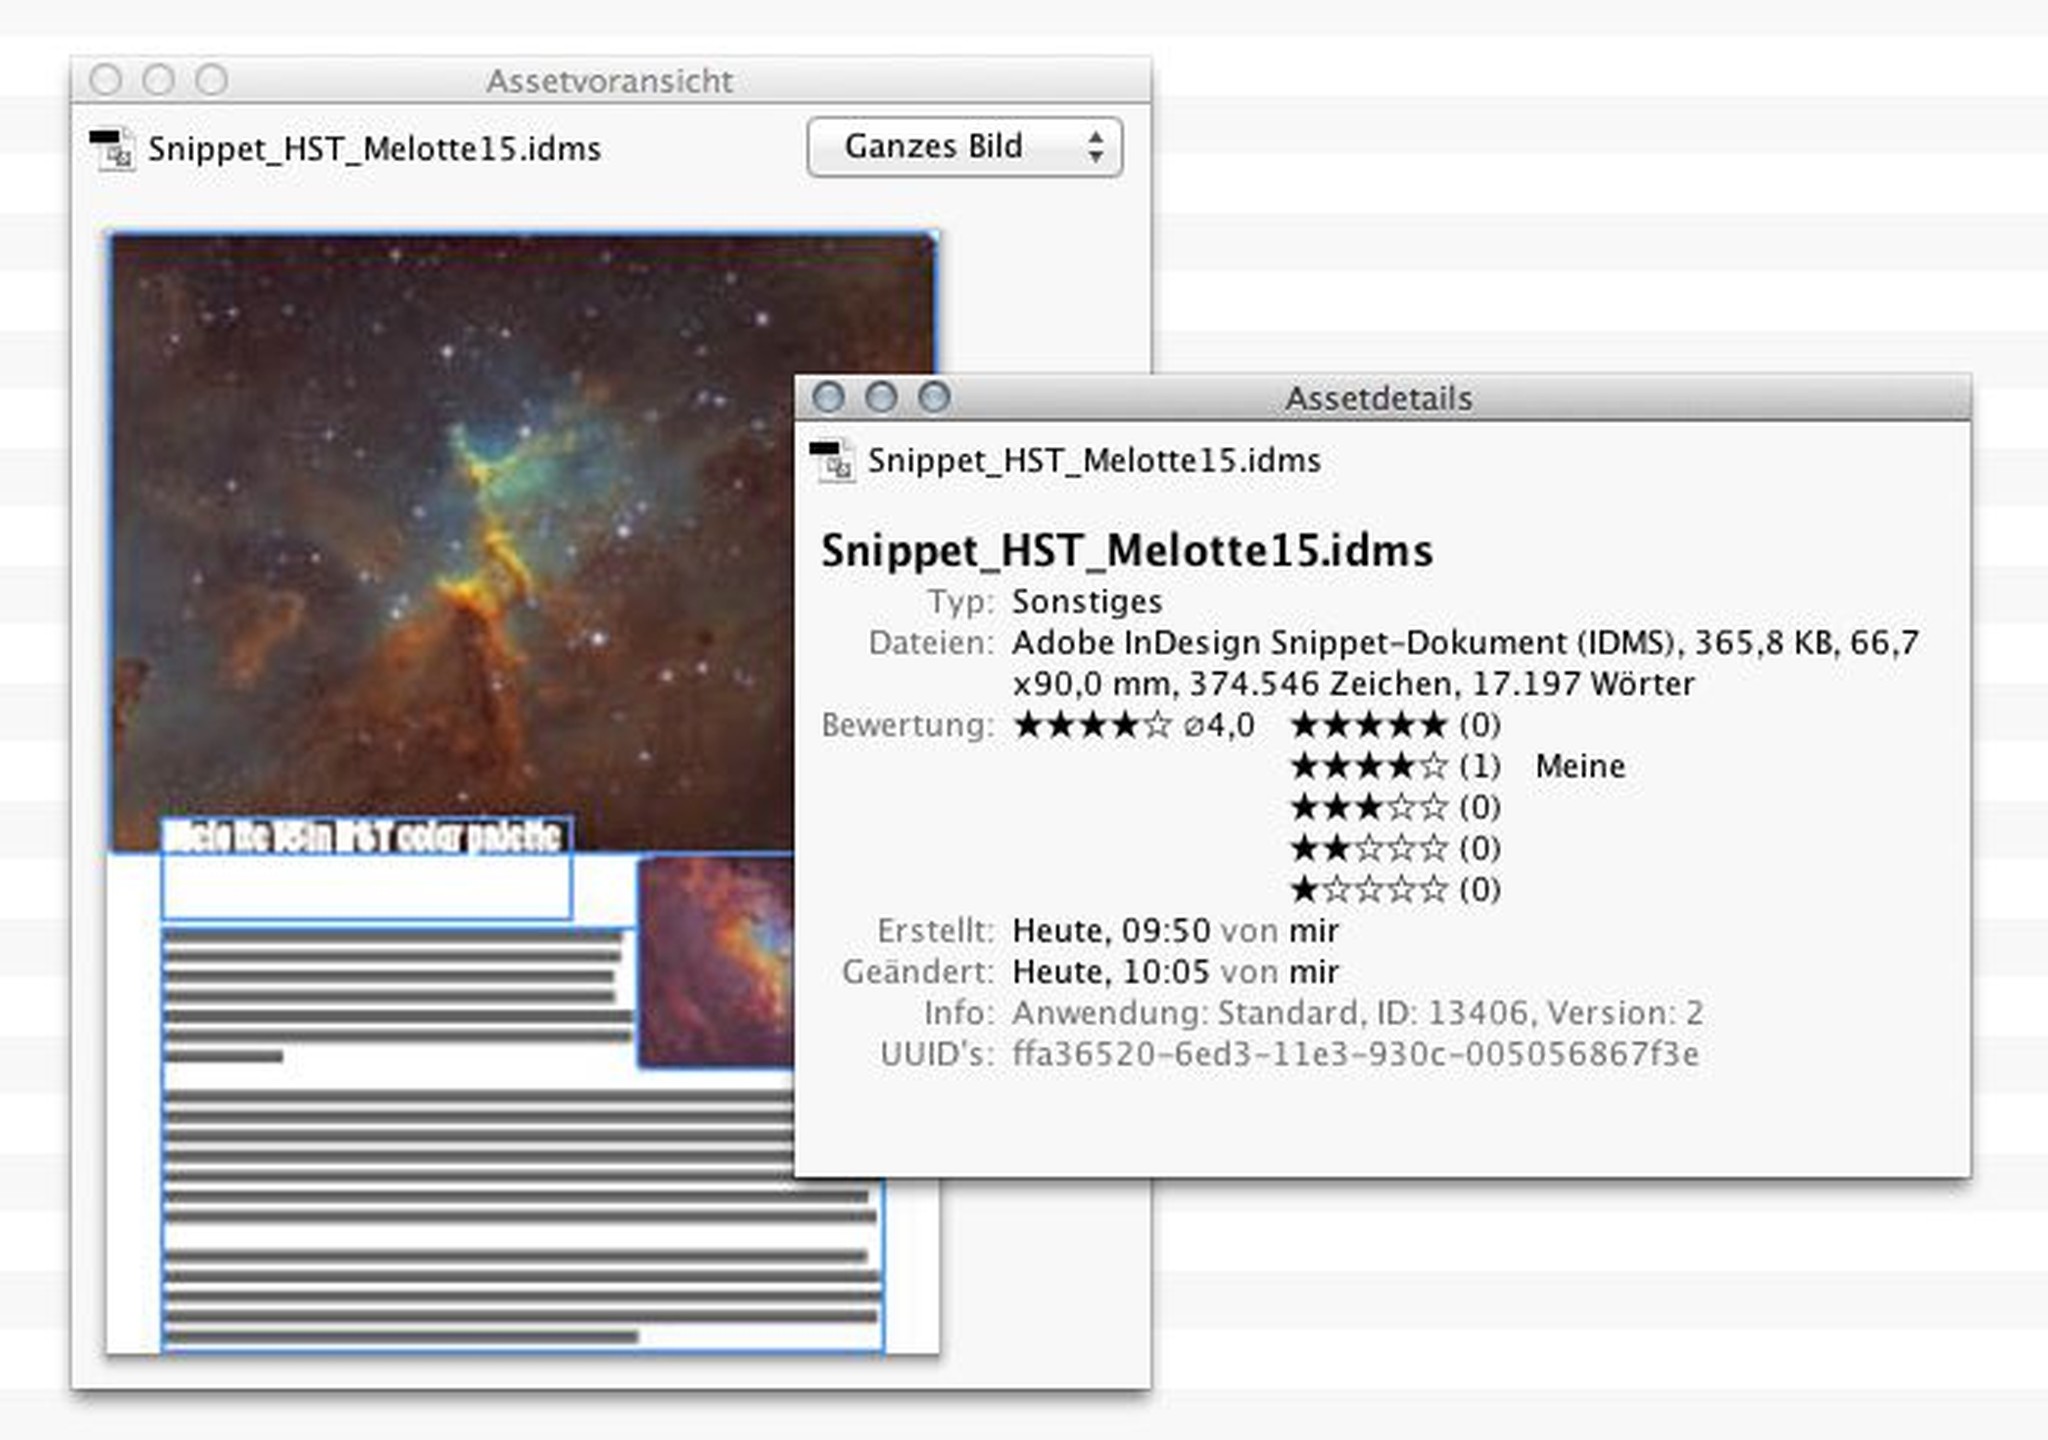This screenshot has width=2048, height=1440.
Task: Click the 'Meine' label next to the four-star rating
Action: click(1580, 765)
